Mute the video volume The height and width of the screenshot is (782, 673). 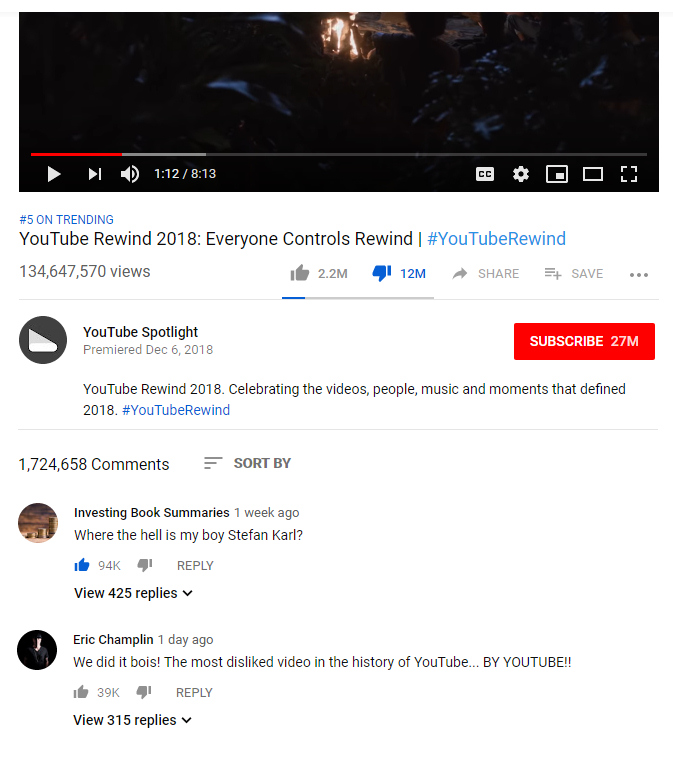[130, 174]
